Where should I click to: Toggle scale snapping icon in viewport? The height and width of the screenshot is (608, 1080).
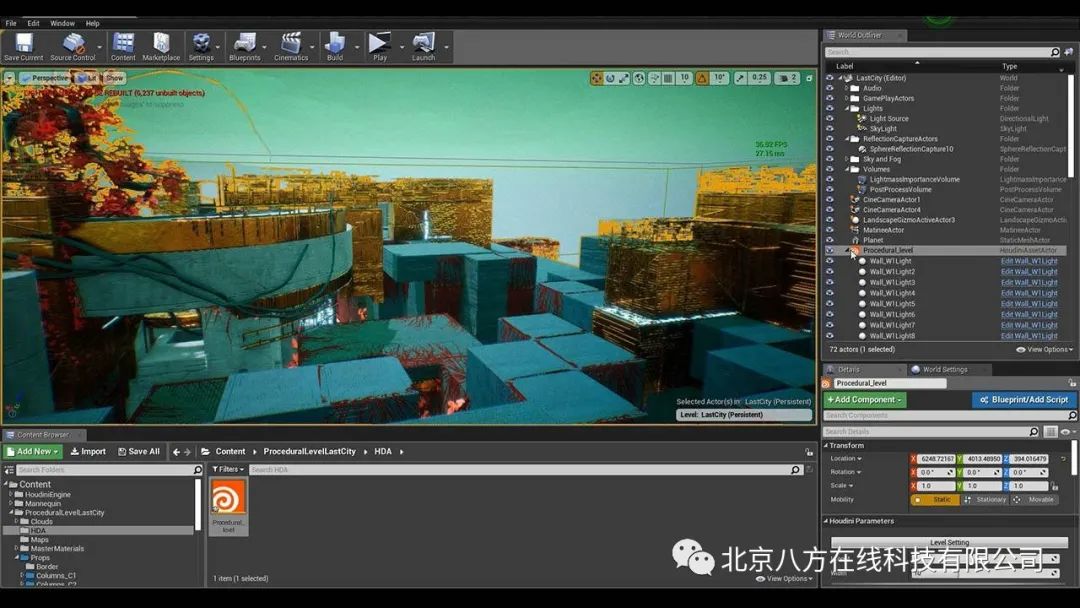(740, 78)
